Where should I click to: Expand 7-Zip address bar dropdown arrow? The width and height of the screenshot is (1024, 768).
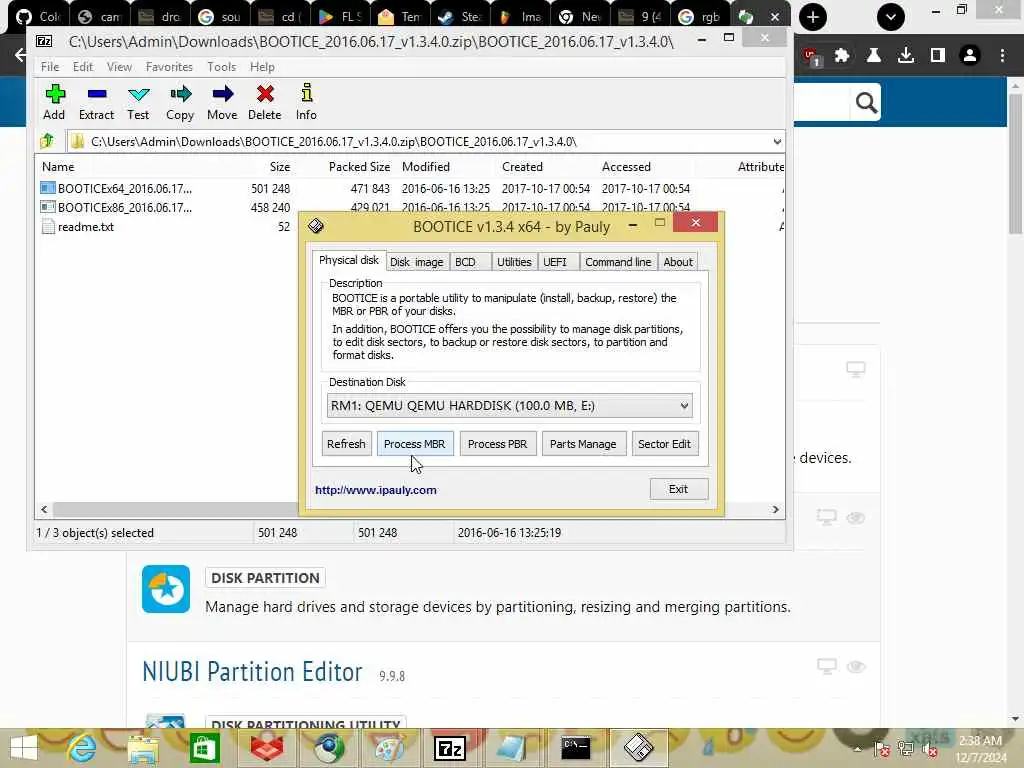pos(776,142)
